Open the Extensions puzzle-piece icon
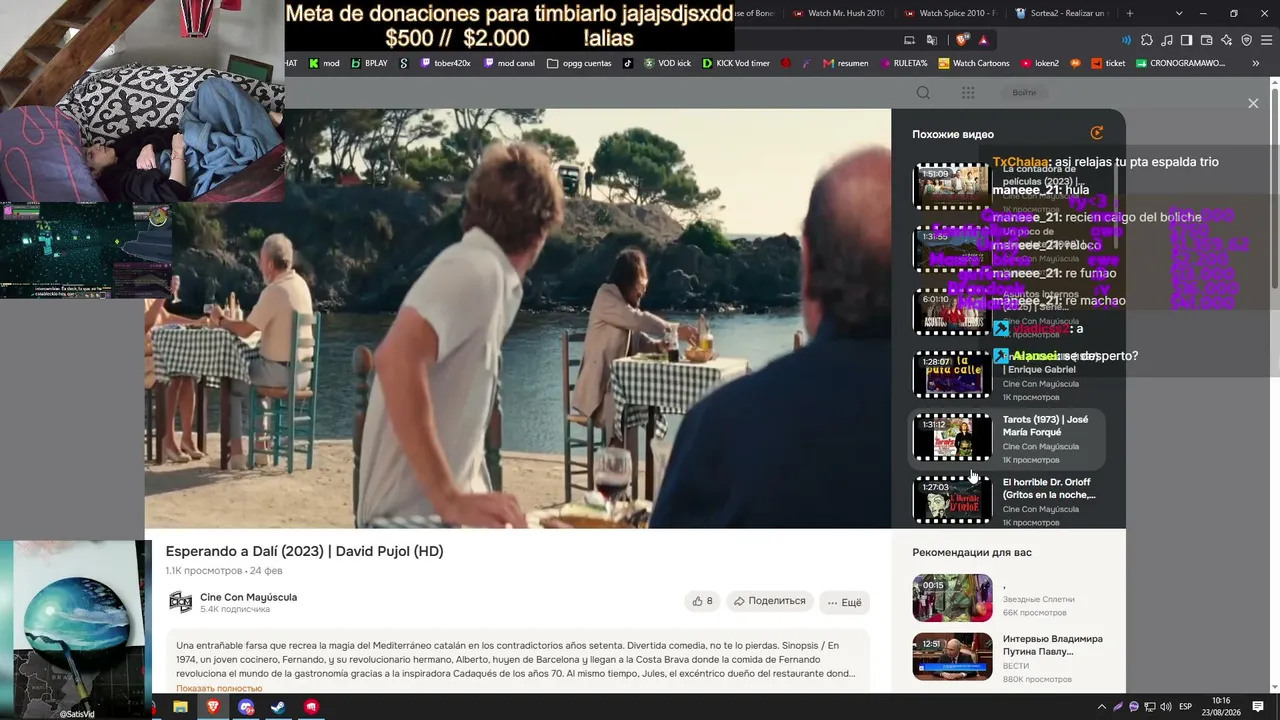This screenshot has height=720, width=1280. pos(1147,40)
